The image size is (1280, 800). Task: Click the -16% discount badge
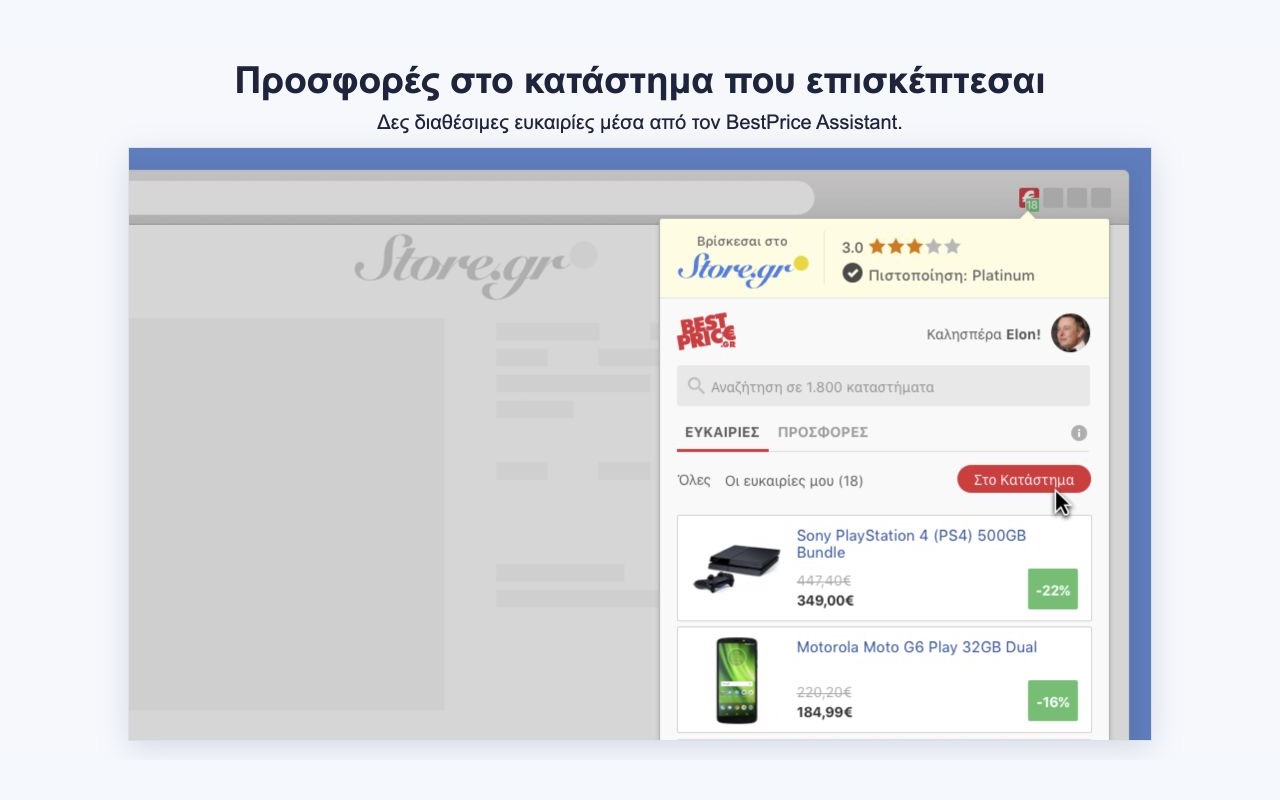click(x=1053, y=701)
